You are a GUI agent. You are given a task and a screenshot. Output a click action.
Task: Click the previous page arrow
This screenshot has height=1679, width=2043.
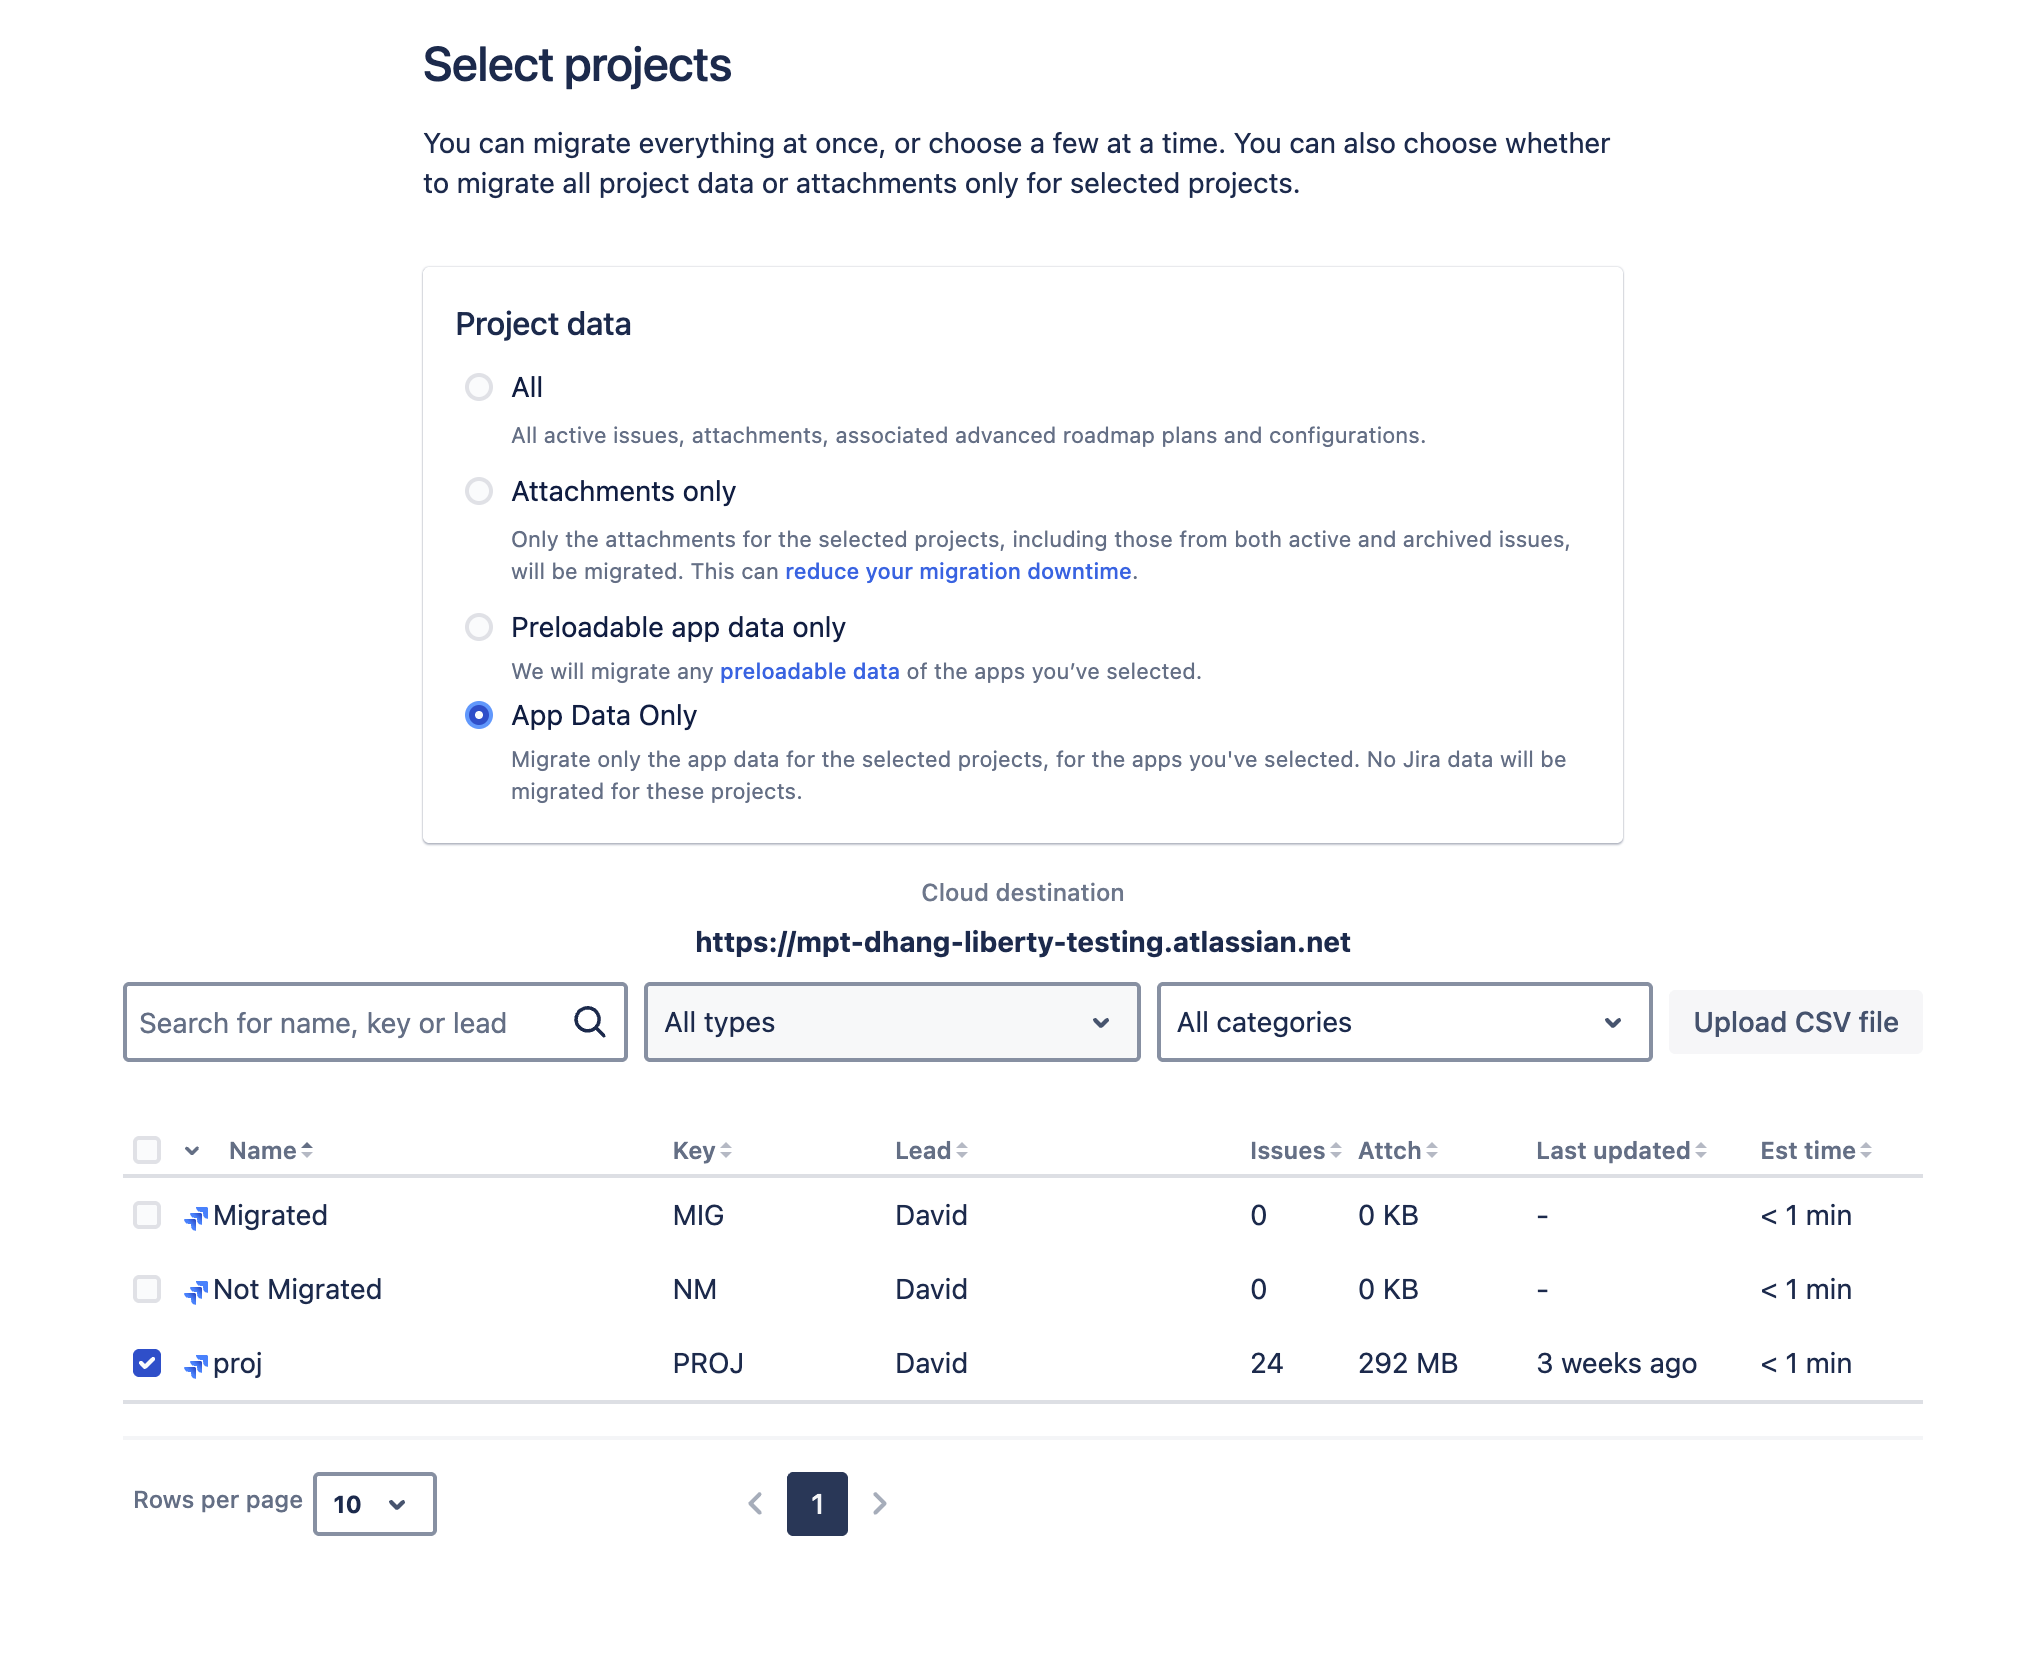pos(755,1503)
